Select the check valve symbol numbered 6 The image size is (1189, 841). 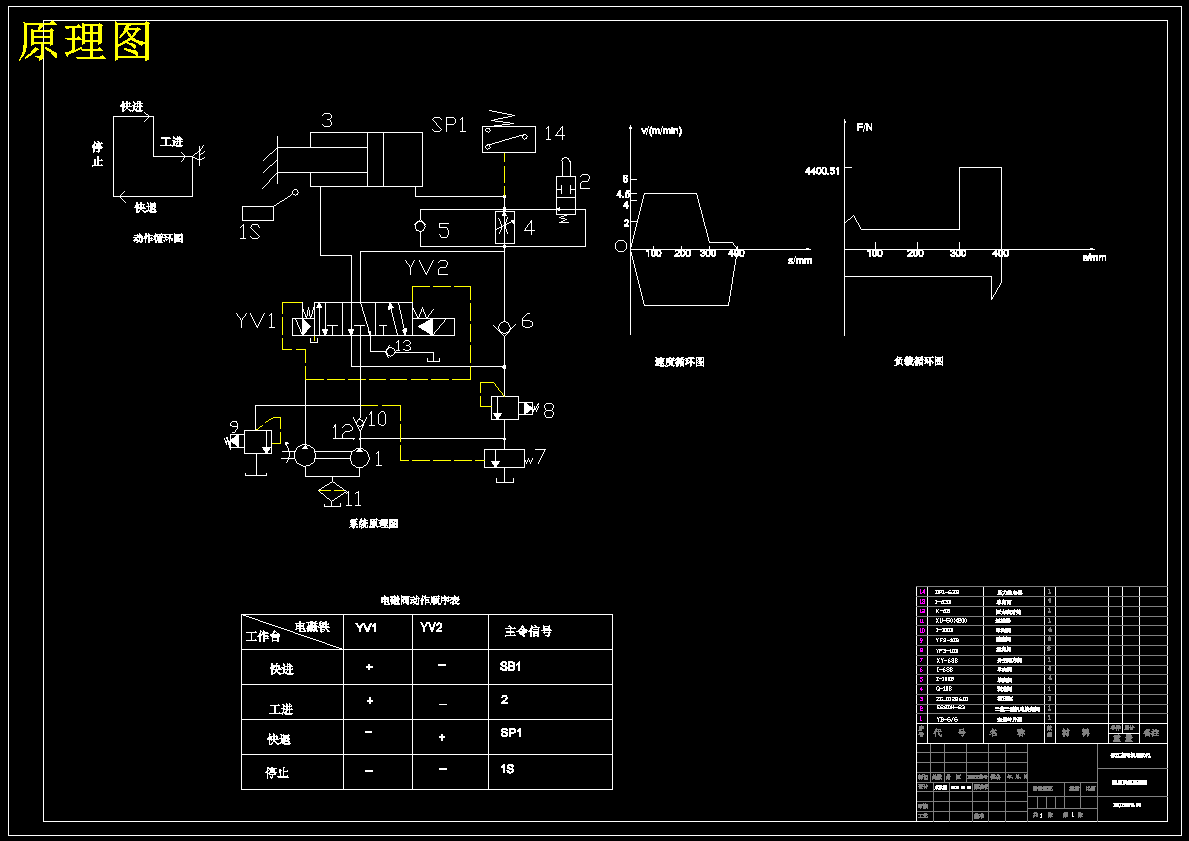[x=505, y=328]
